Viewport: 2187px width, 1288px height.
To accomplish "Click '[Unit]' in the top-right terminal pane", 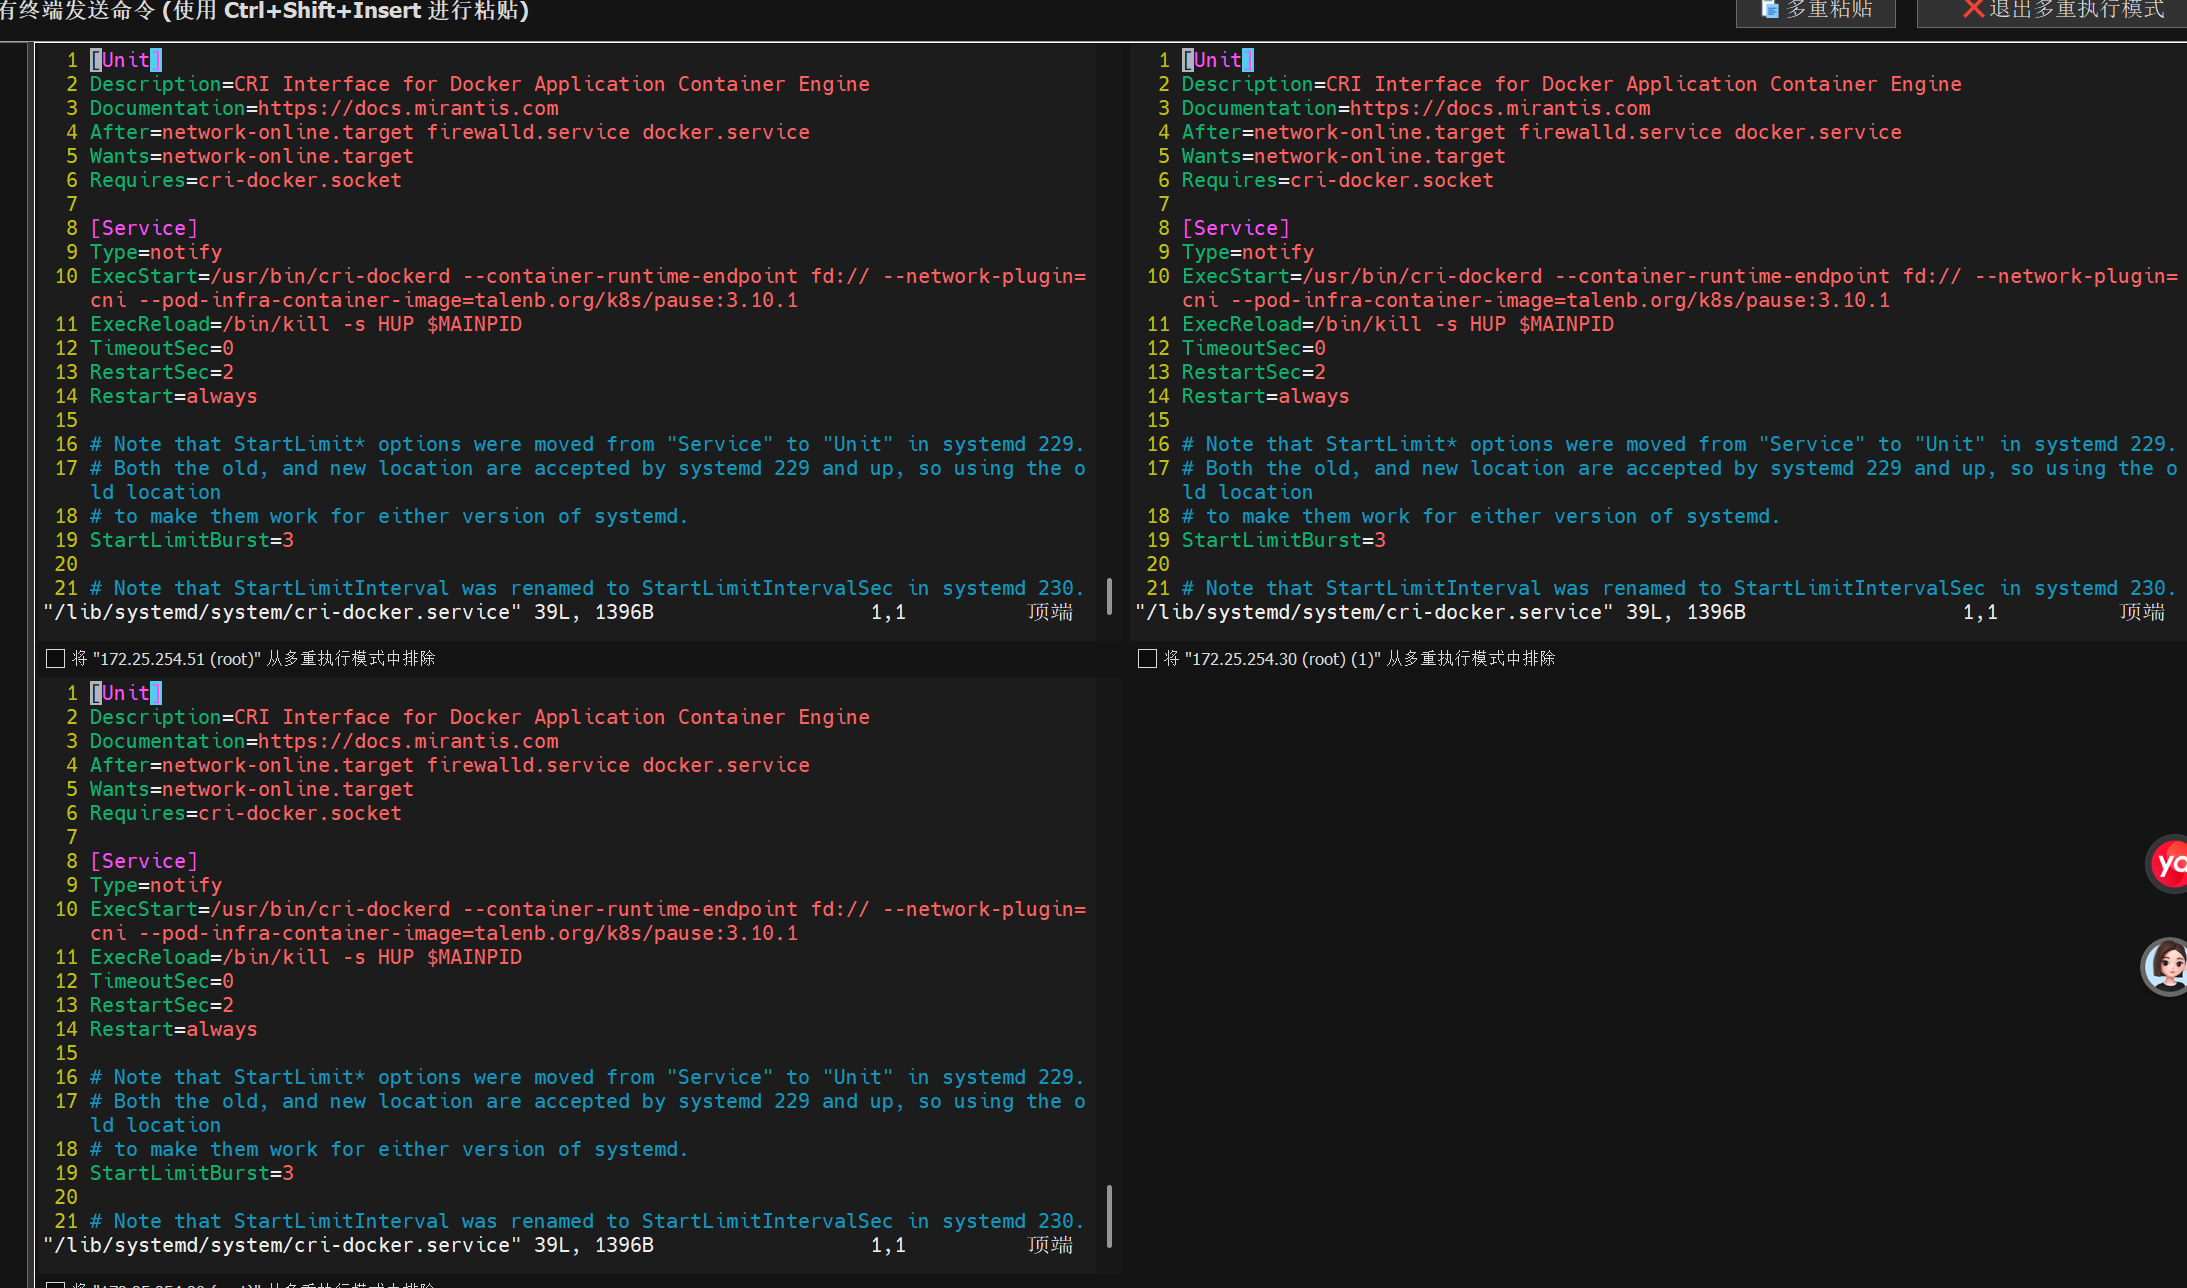I will click(x=1218, y=60).
